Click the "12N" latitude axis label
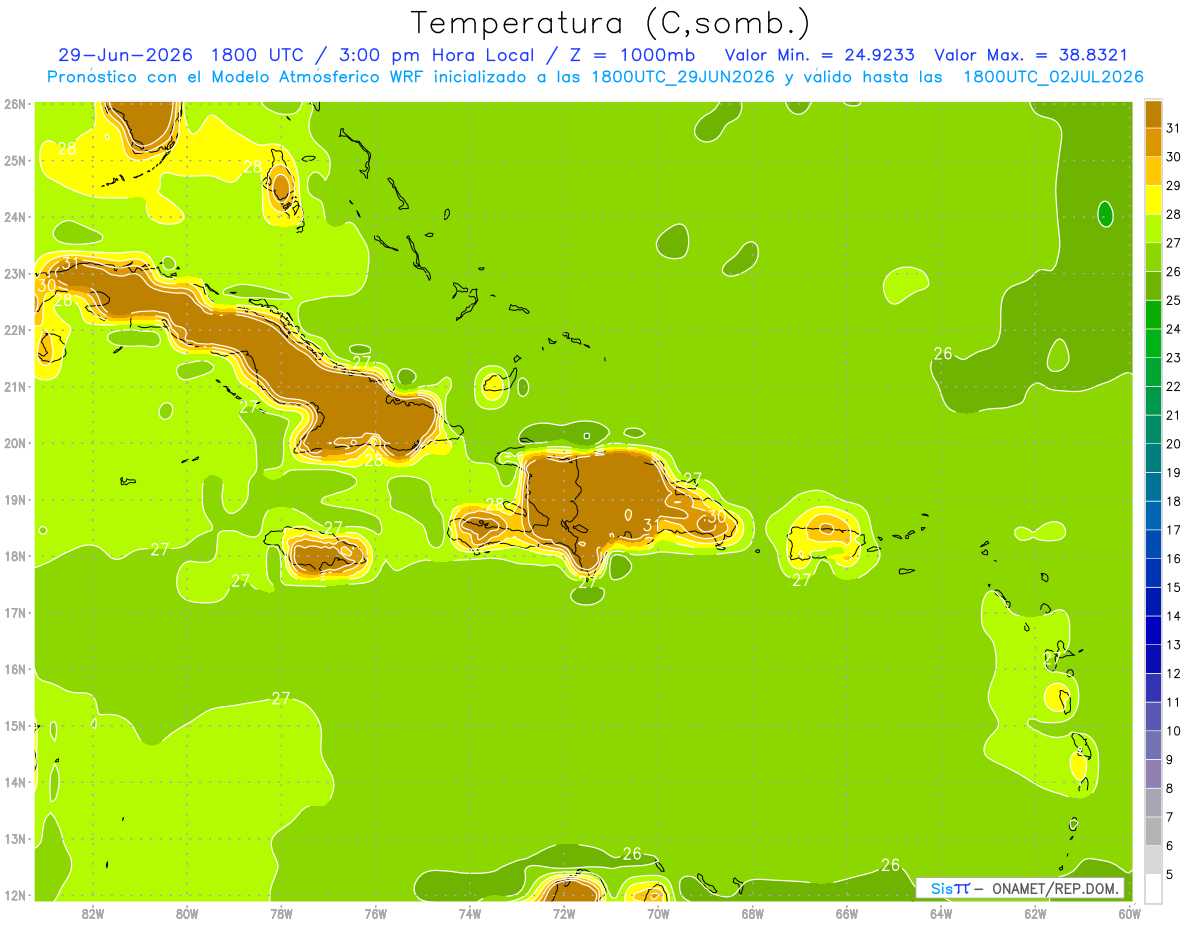Viewport: 1200px width, 927px height. [15, 896]
